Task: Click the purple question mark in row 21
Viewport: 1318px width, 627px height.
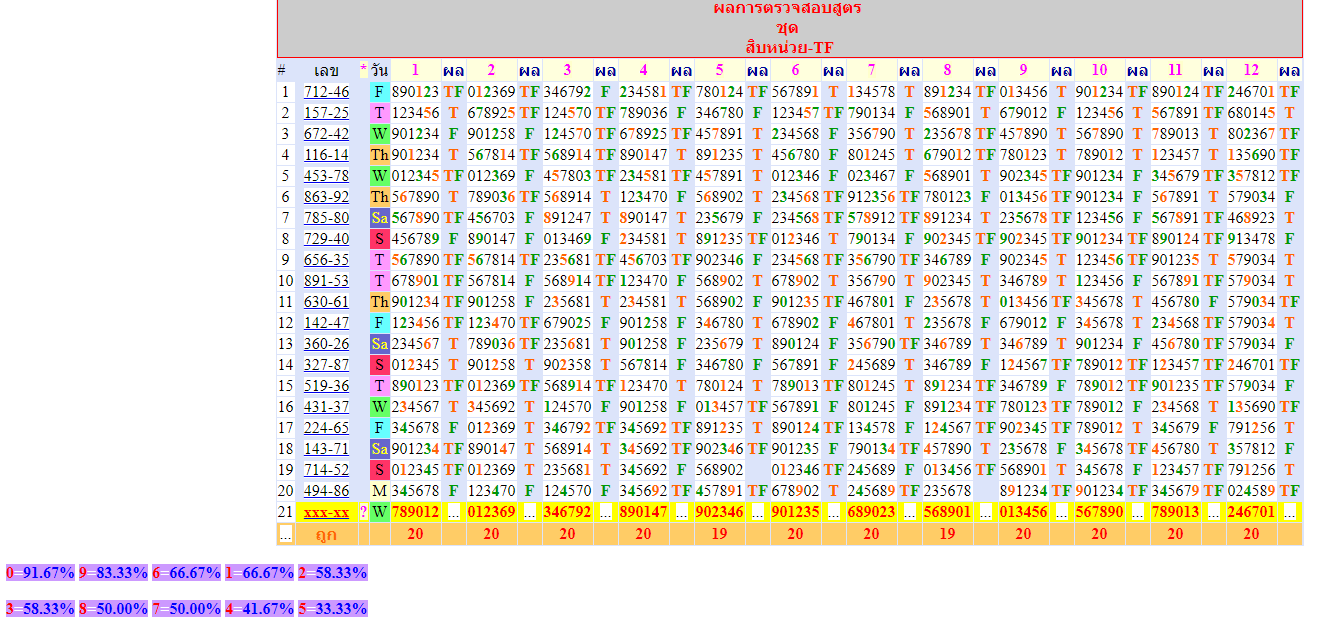Action: pyautogui.click(x=363, y=512)
